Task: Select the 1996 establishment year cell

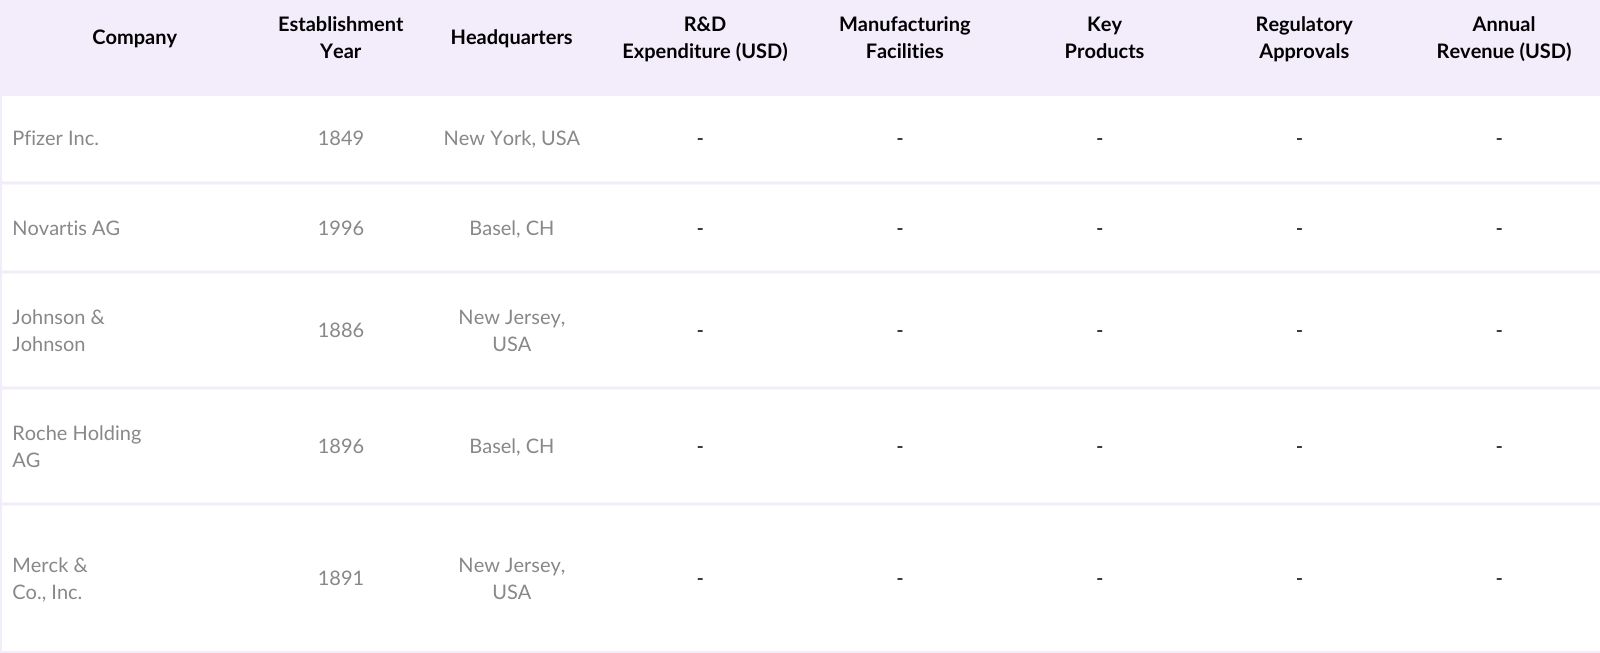Action: 340,228
